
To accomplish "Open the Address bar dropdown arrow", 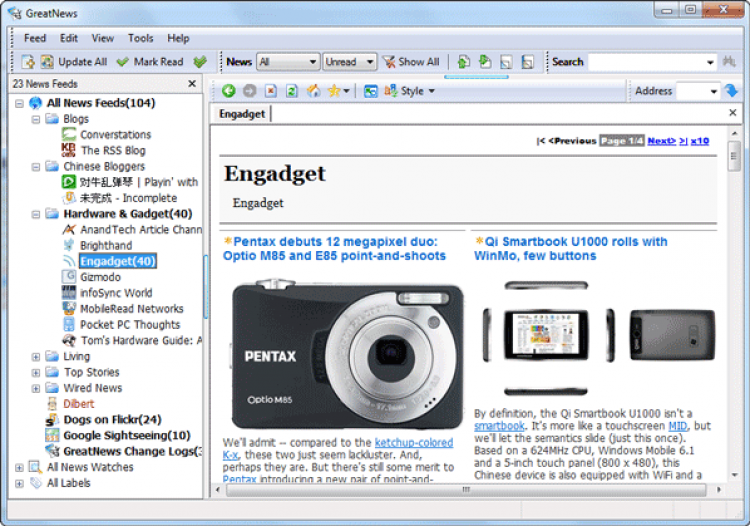I will pyautogui.click(x=714, y=91).
